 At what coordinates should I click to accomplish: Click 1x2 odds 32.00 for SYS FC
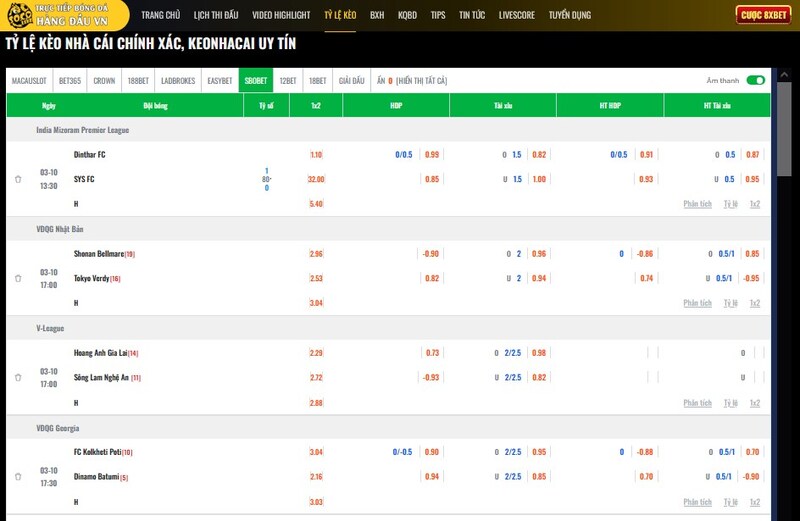316,180
